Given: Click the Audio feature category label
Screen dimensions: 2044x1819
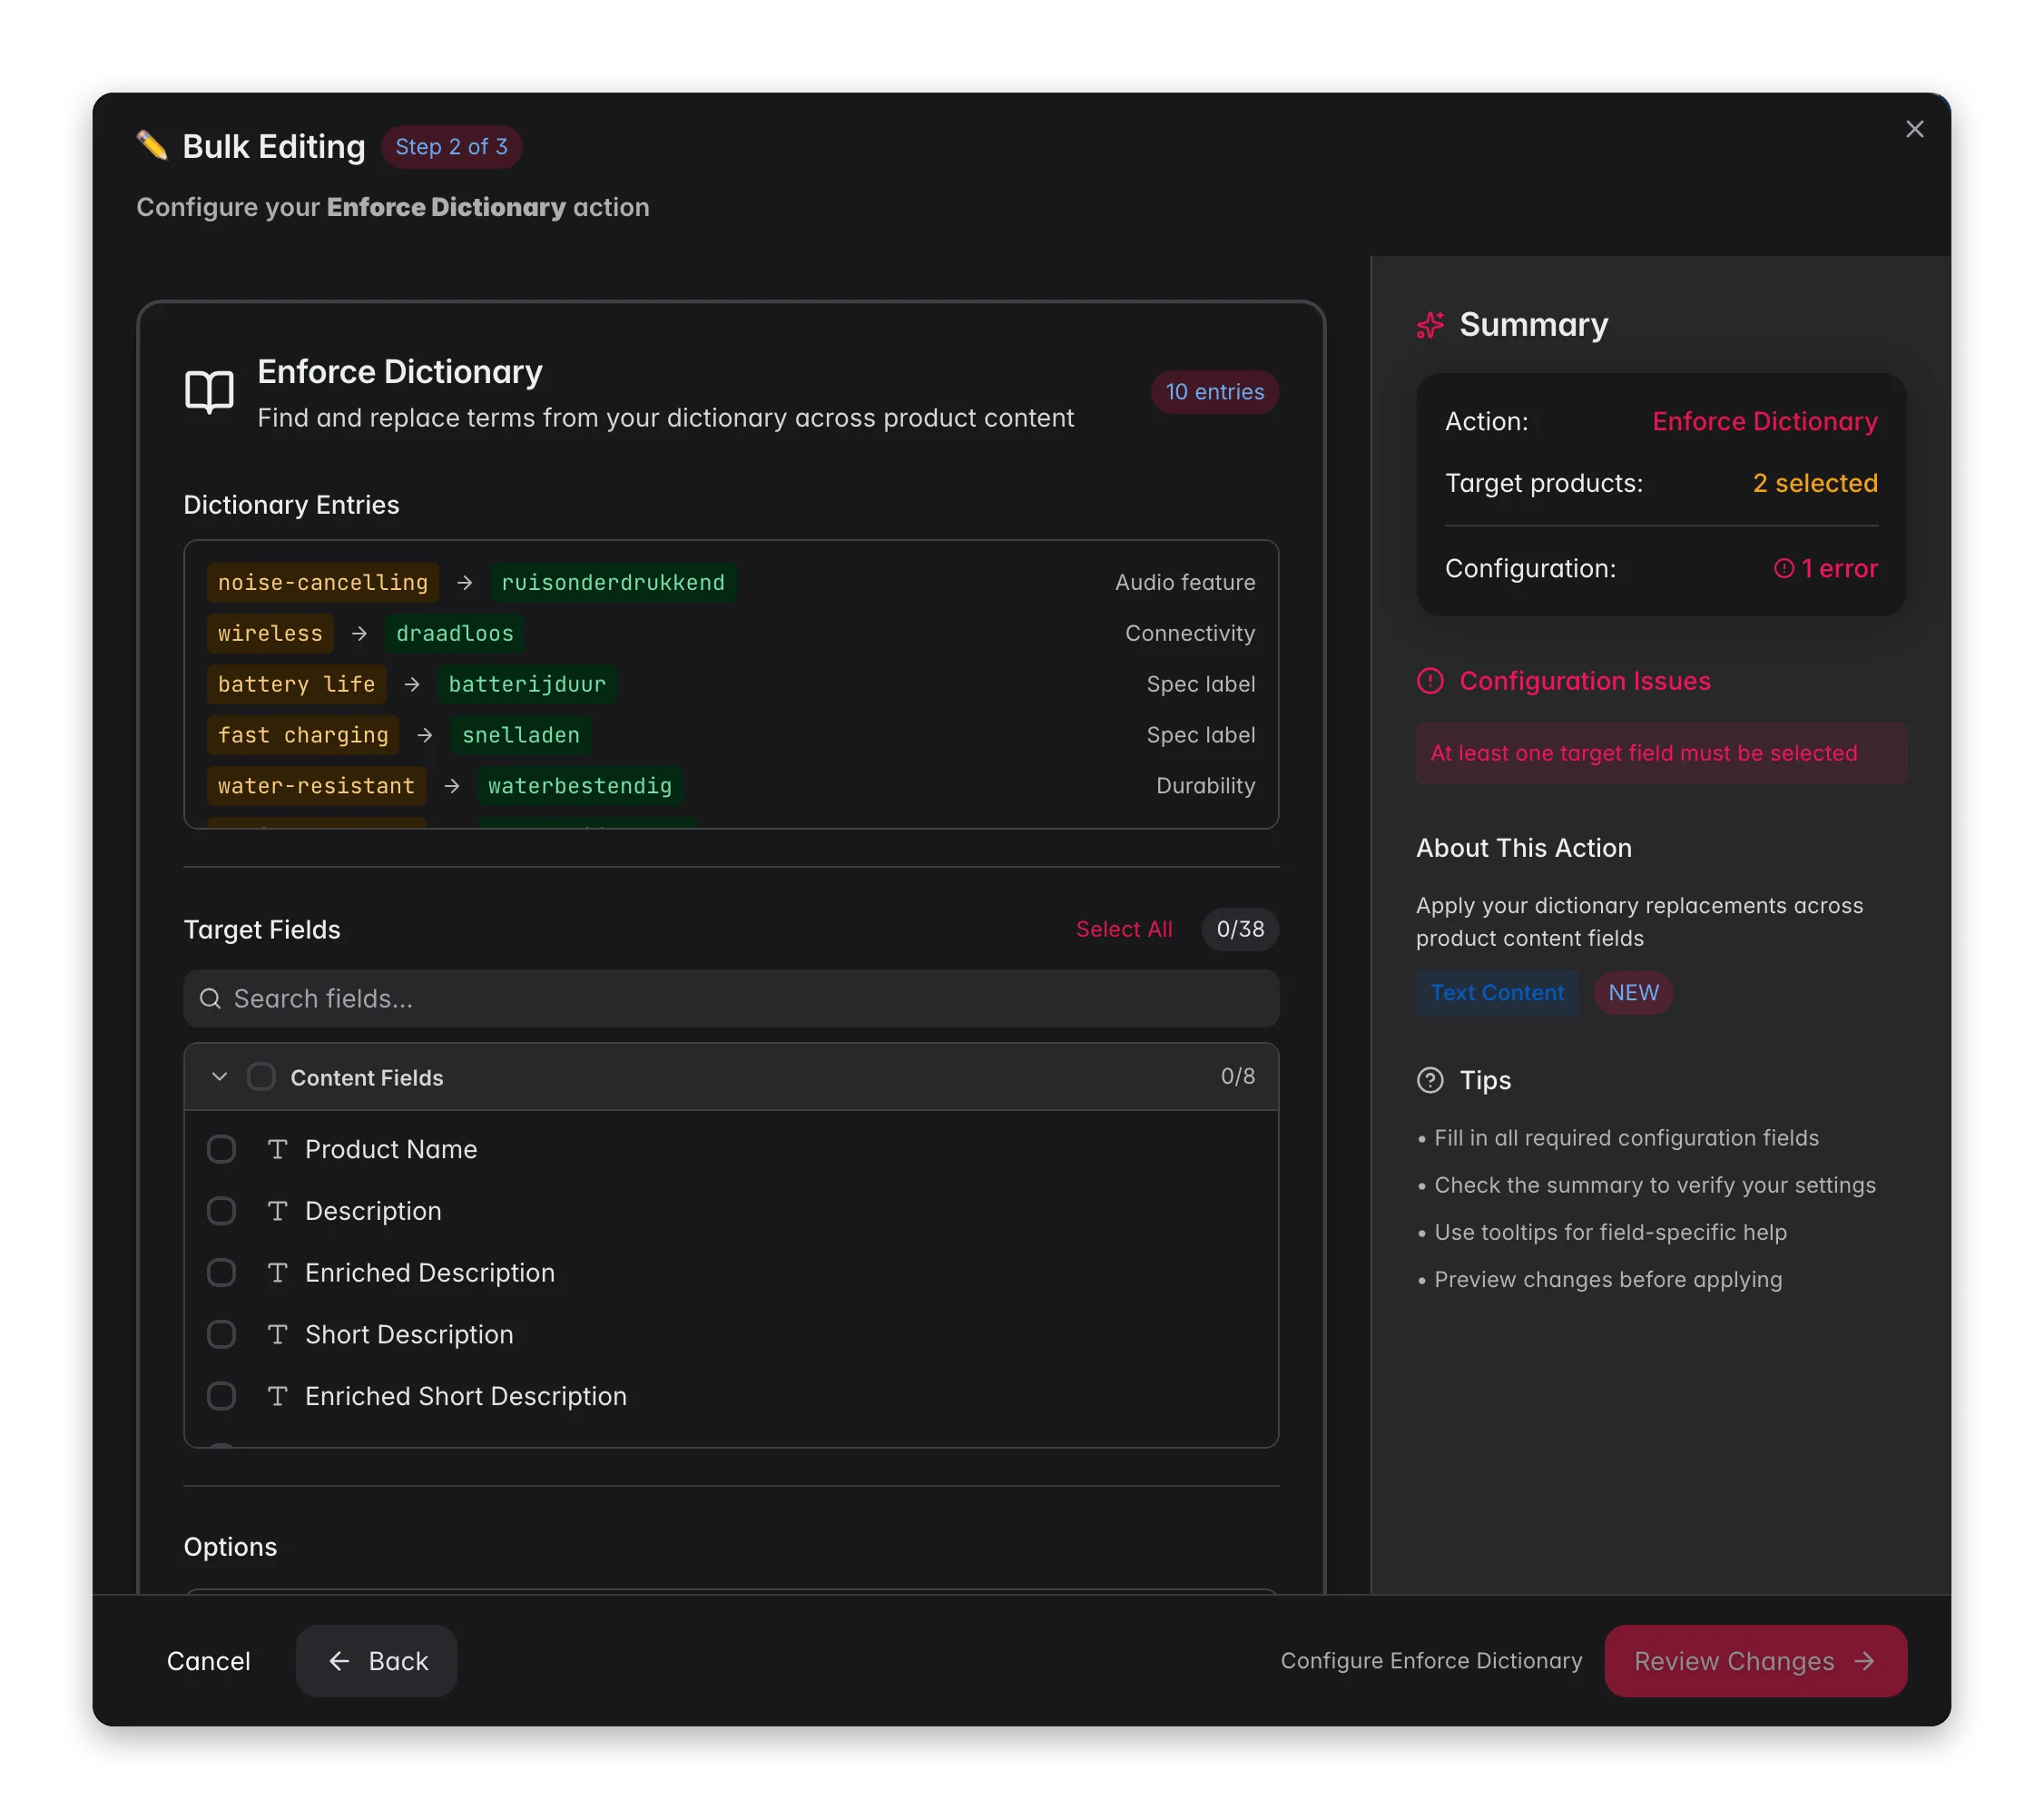Looking at the screenshot, I should (1185, 582).
